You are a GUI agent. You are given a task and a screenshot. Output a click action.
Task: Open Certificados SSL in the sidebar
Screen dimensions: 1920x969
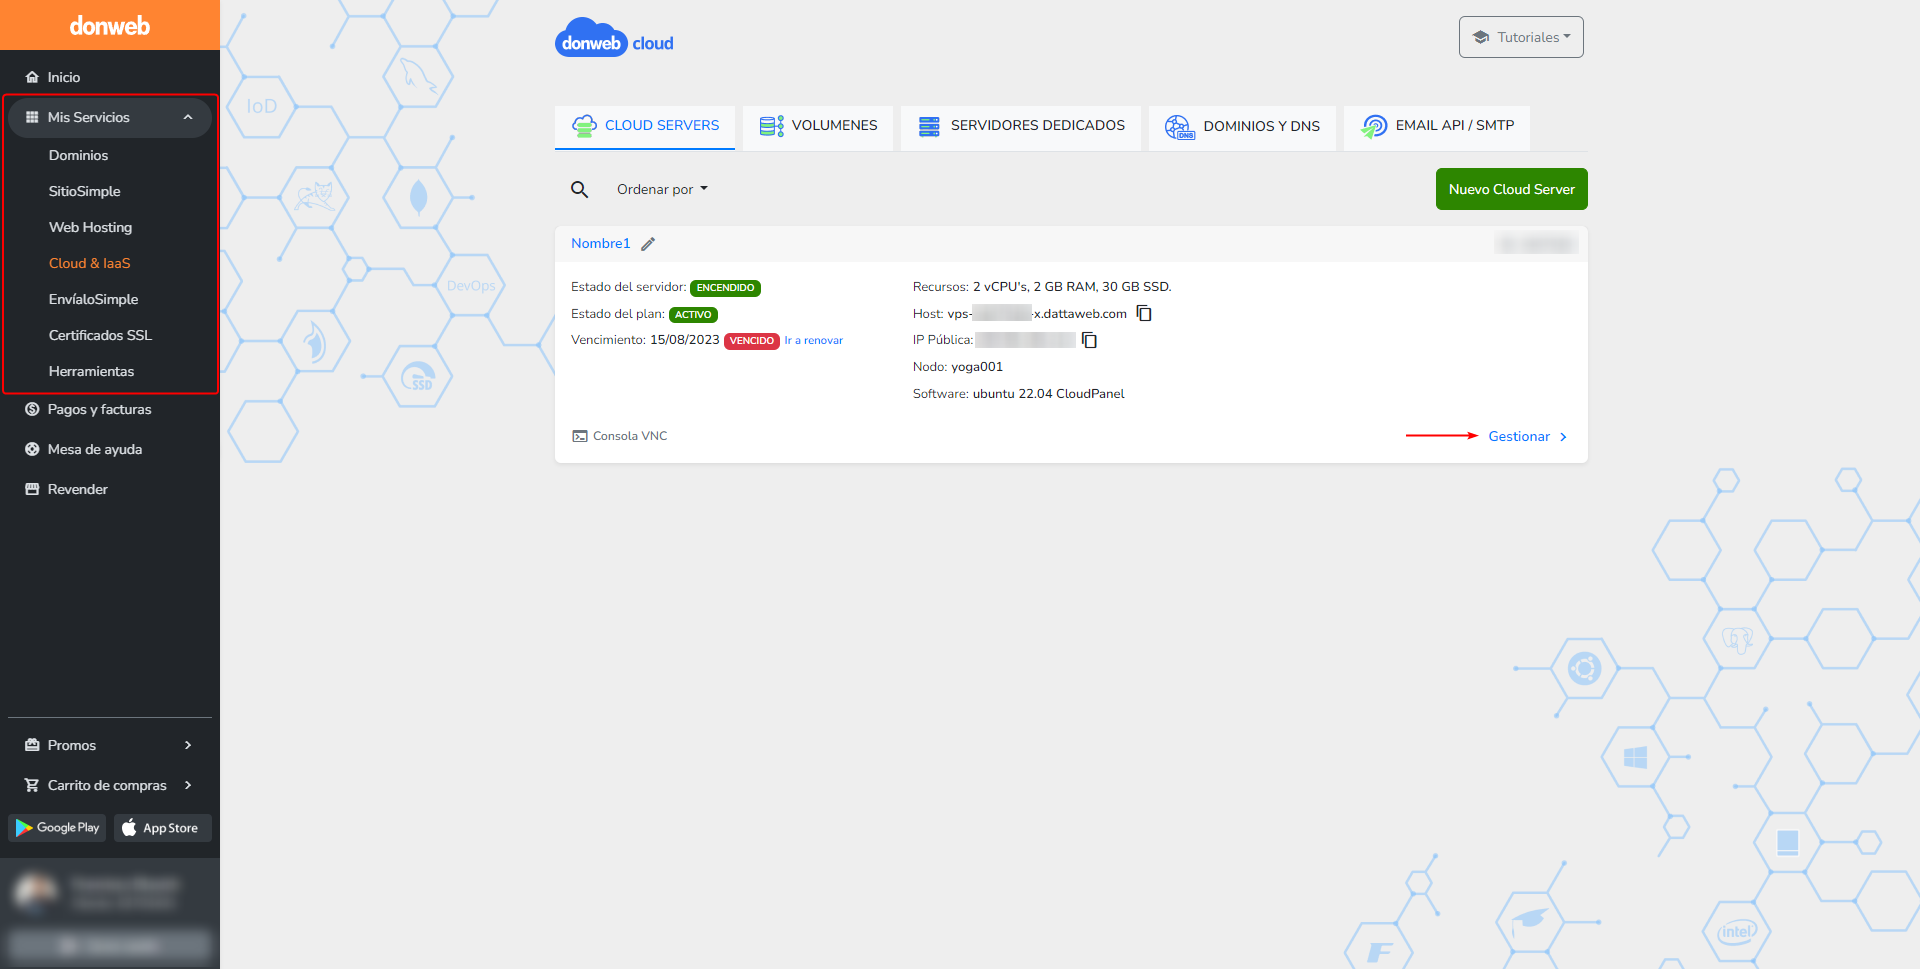[100, 335]
